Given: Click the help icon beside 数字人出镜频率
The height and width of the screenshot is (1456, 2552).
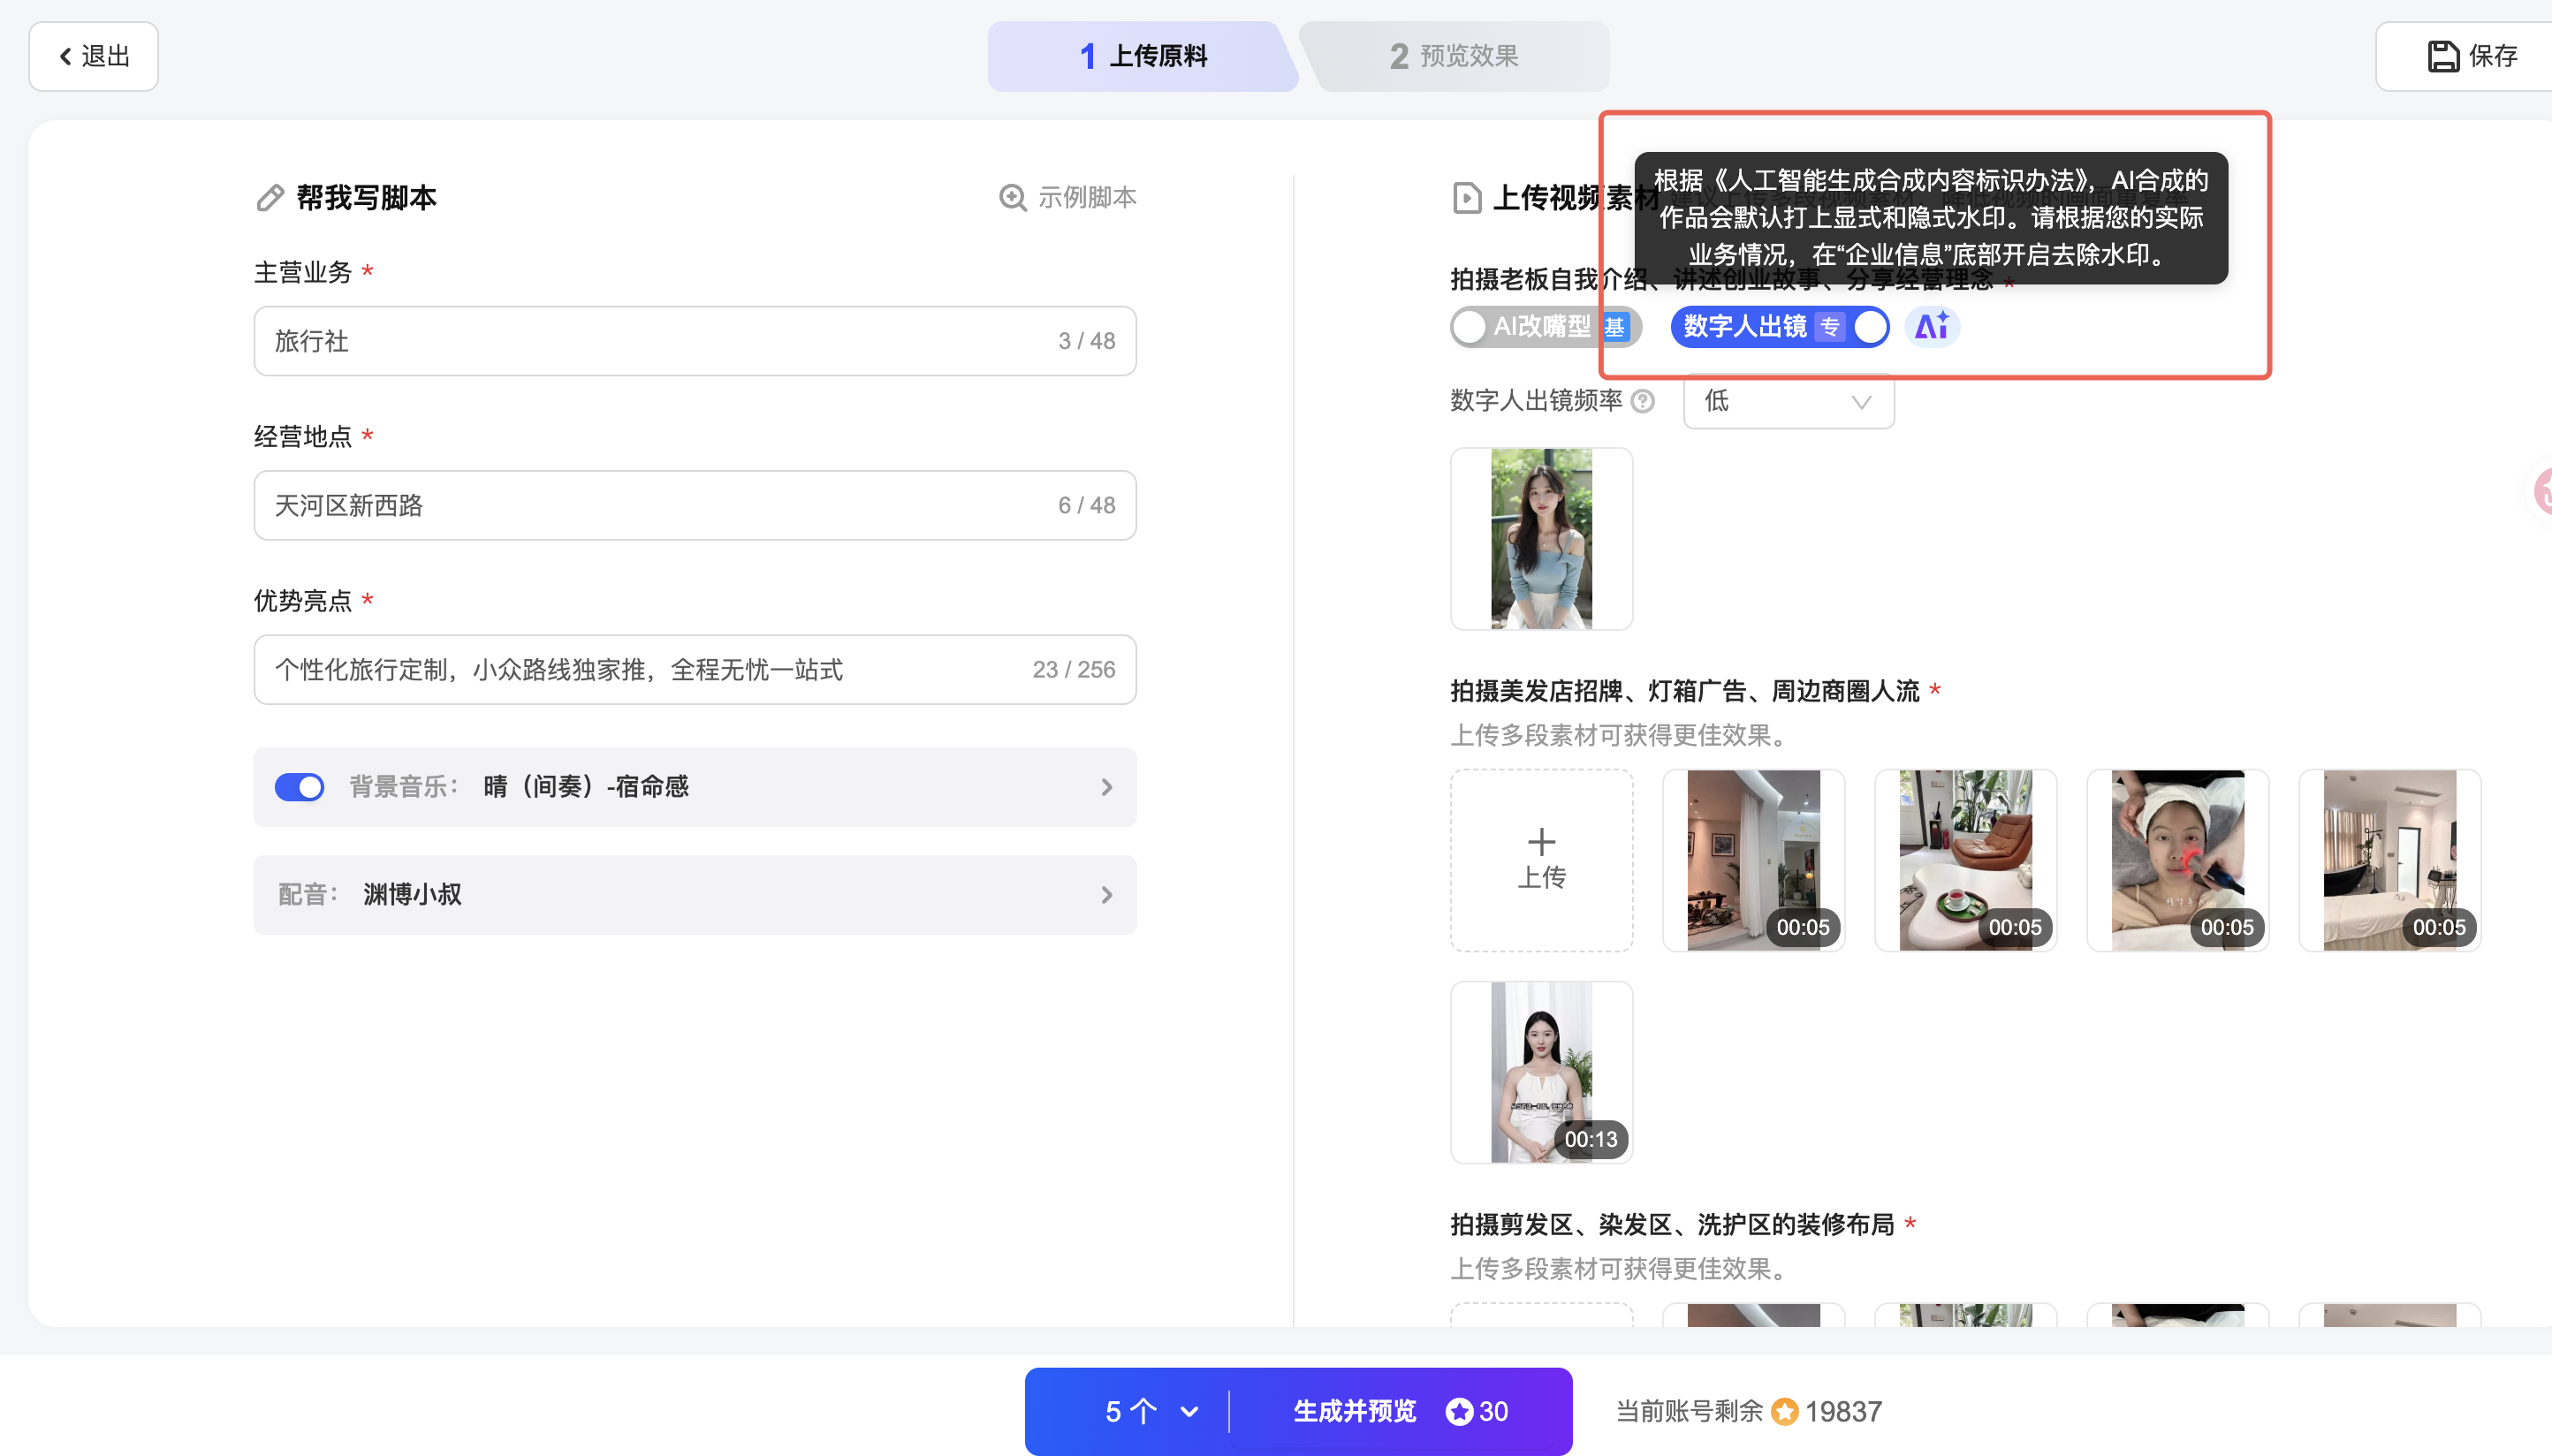Looking at the screenshot, I should click(x=1642, y=401).
